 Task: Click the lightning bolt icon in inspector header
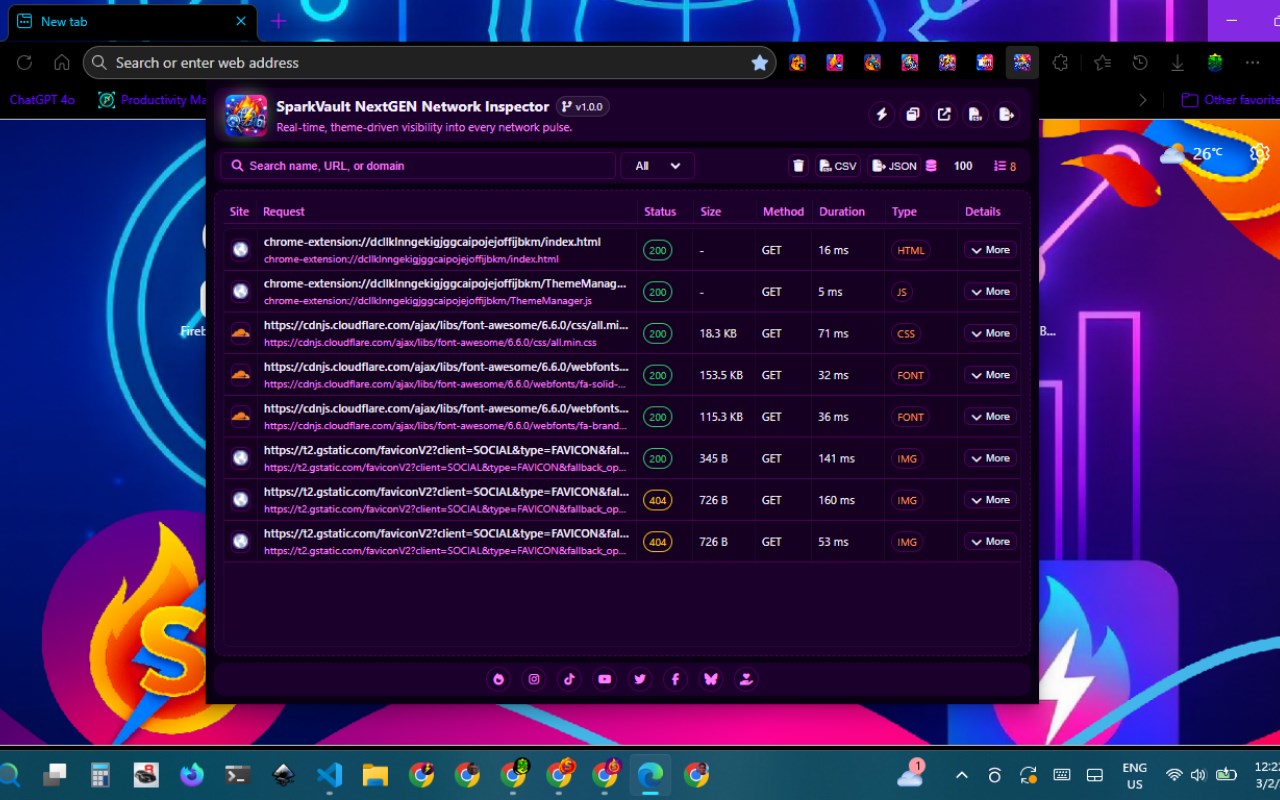tap(882, 115)
